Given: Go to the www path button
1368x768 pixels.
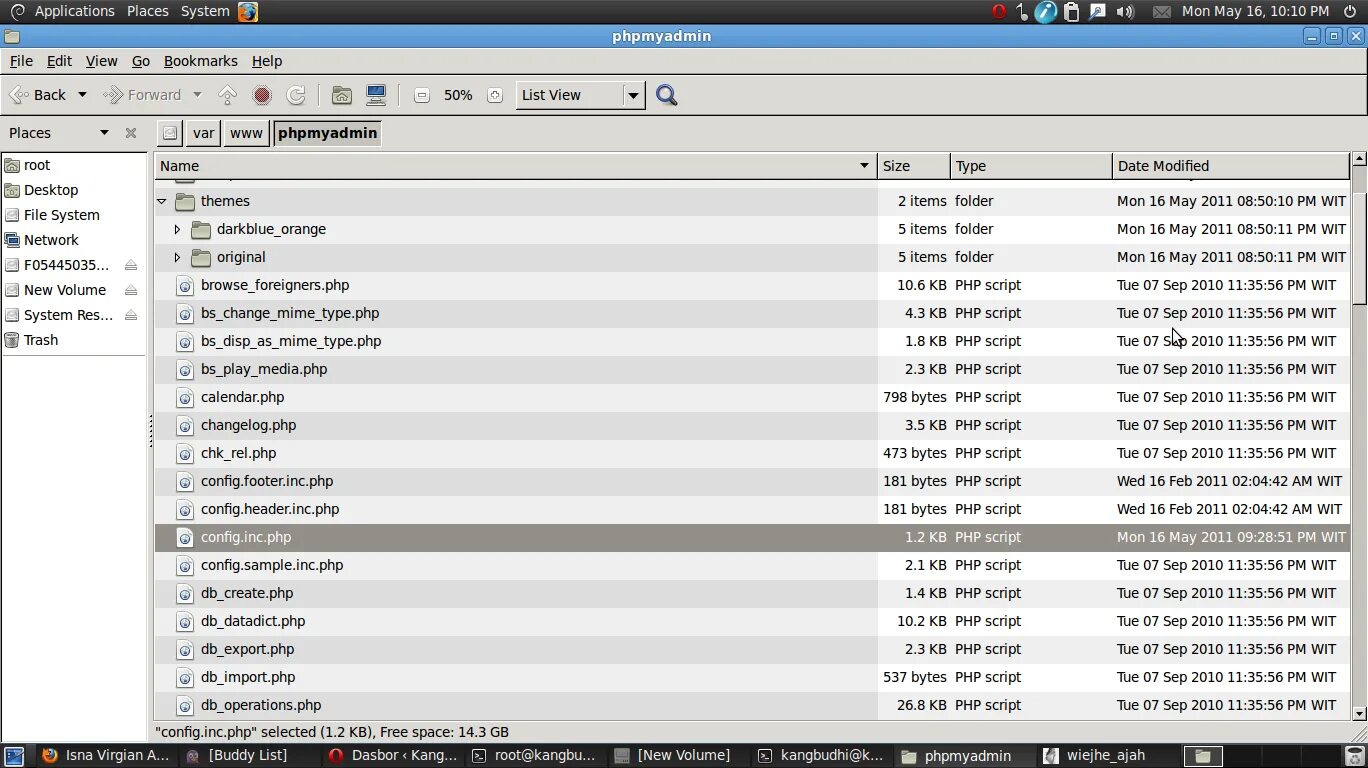Looking at the screenshot, I should tap(246, 133).
